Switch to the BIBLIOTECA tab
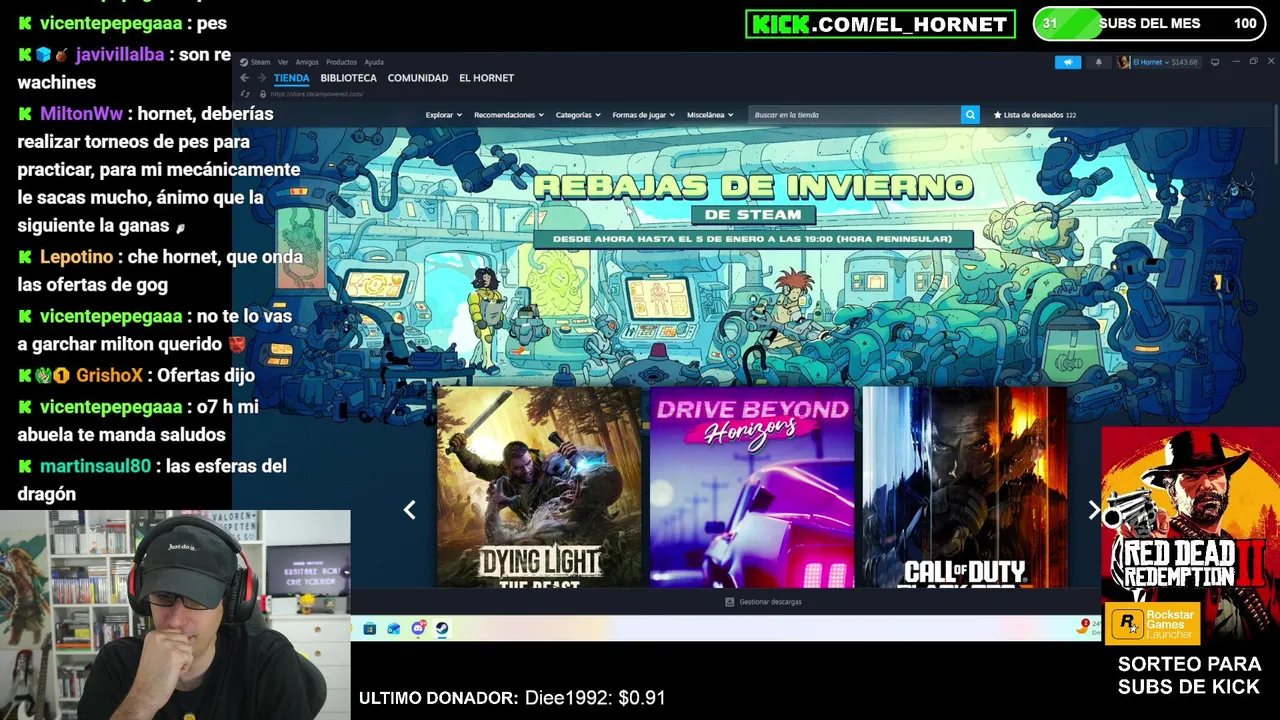 pyautogui.click(x=349, y=78)
